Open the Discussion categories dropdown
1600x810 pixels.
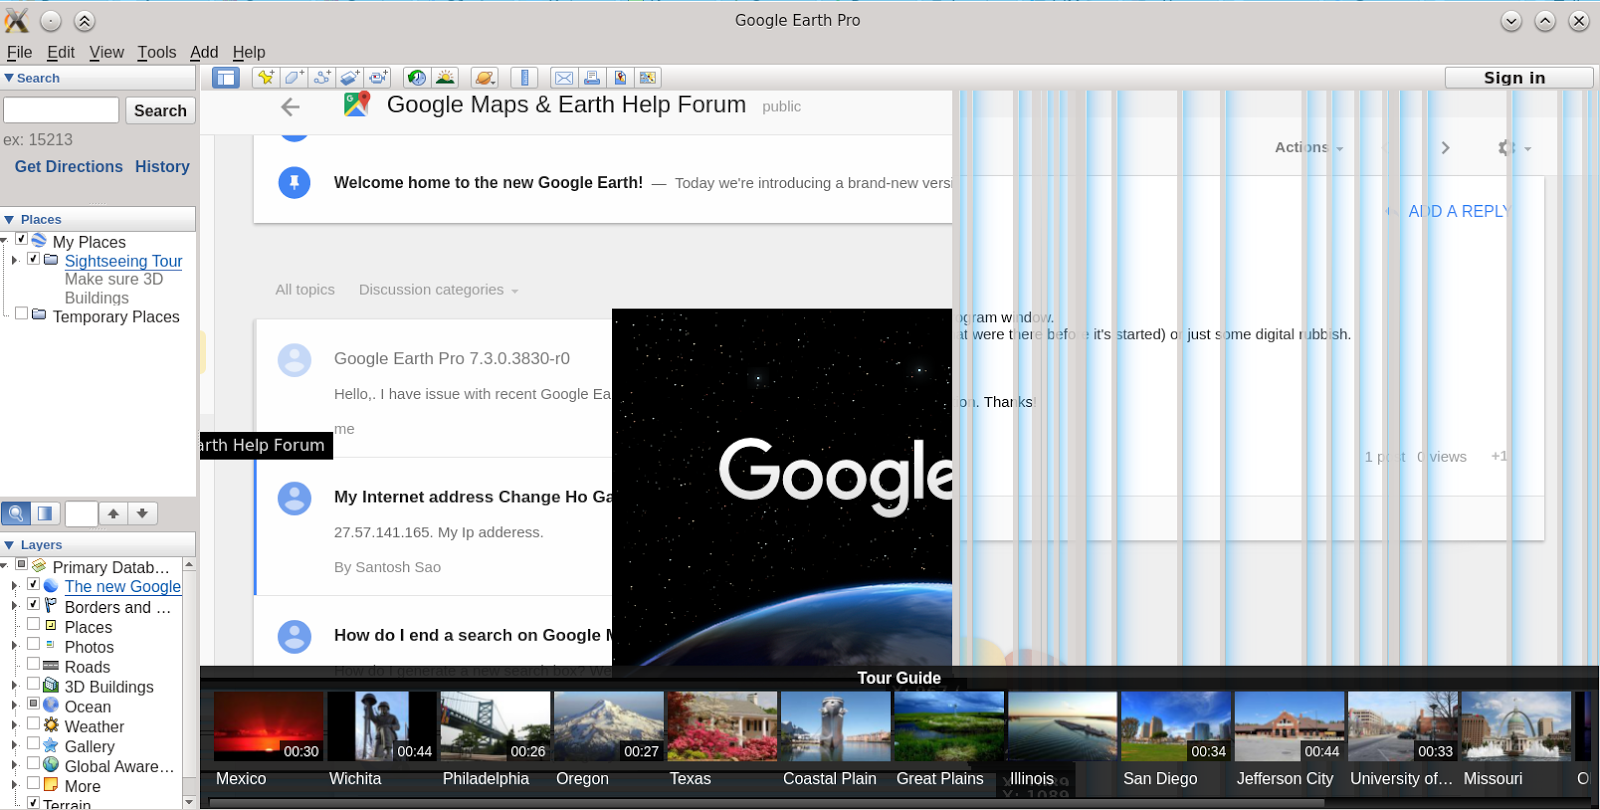coord(439,290)
